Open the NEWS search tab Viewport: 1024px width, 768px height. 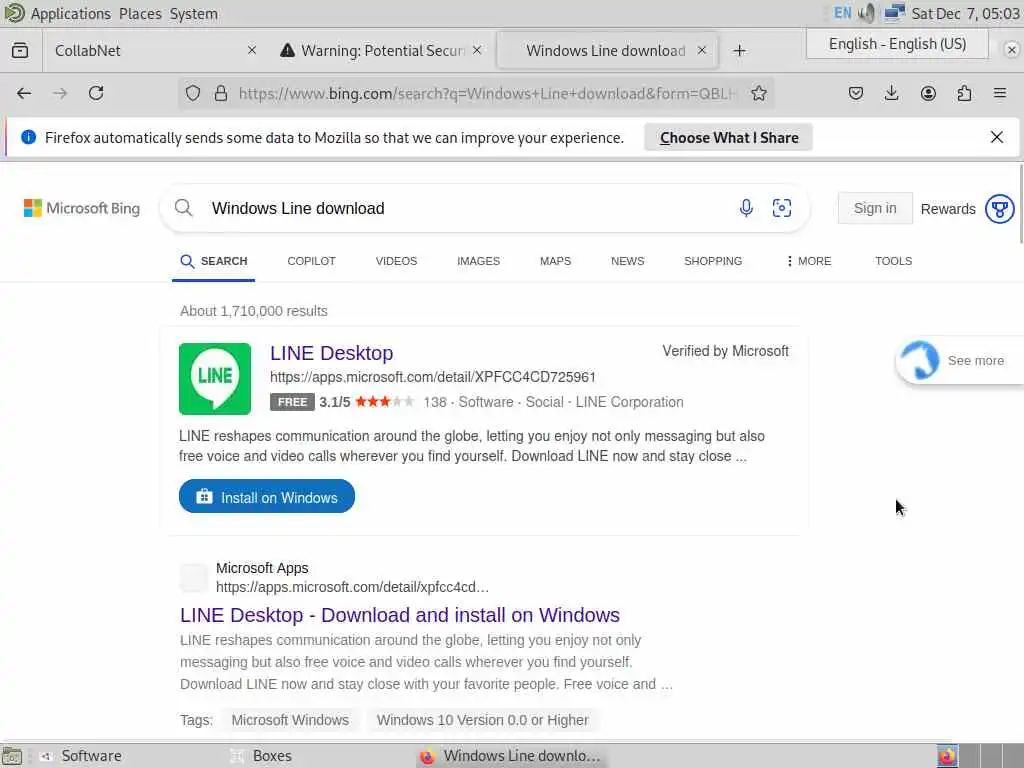point(628,261)
